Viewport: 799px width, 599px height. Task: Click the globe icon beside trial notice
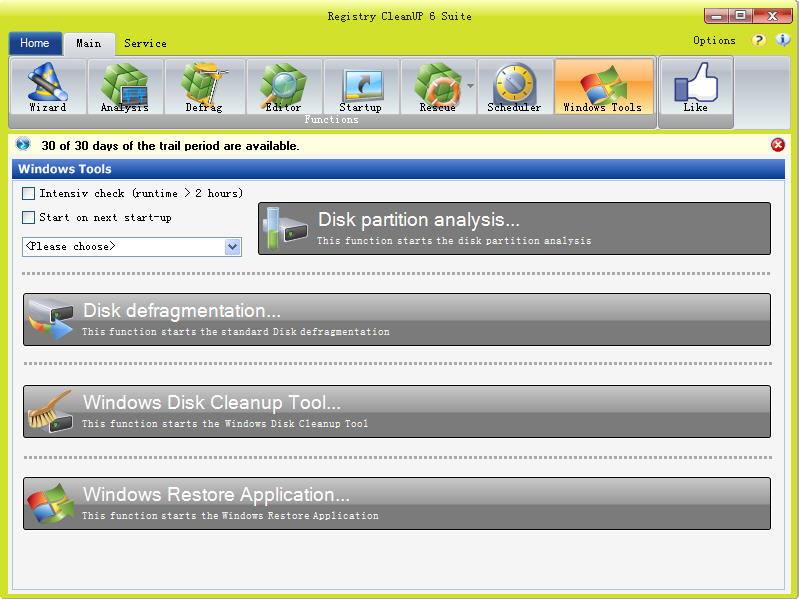coord(23,144)
